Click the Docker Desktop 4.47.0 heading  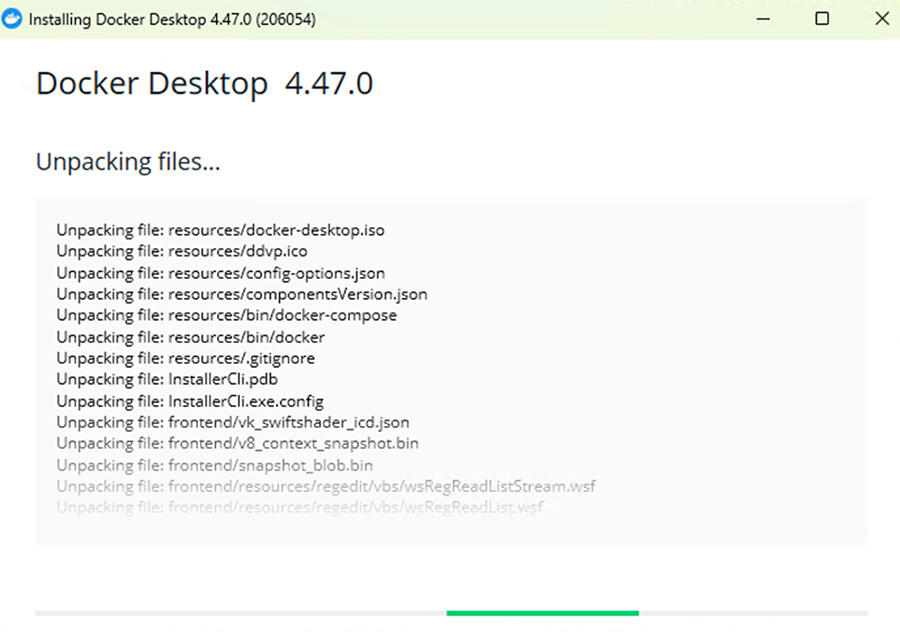click(204, 84)
